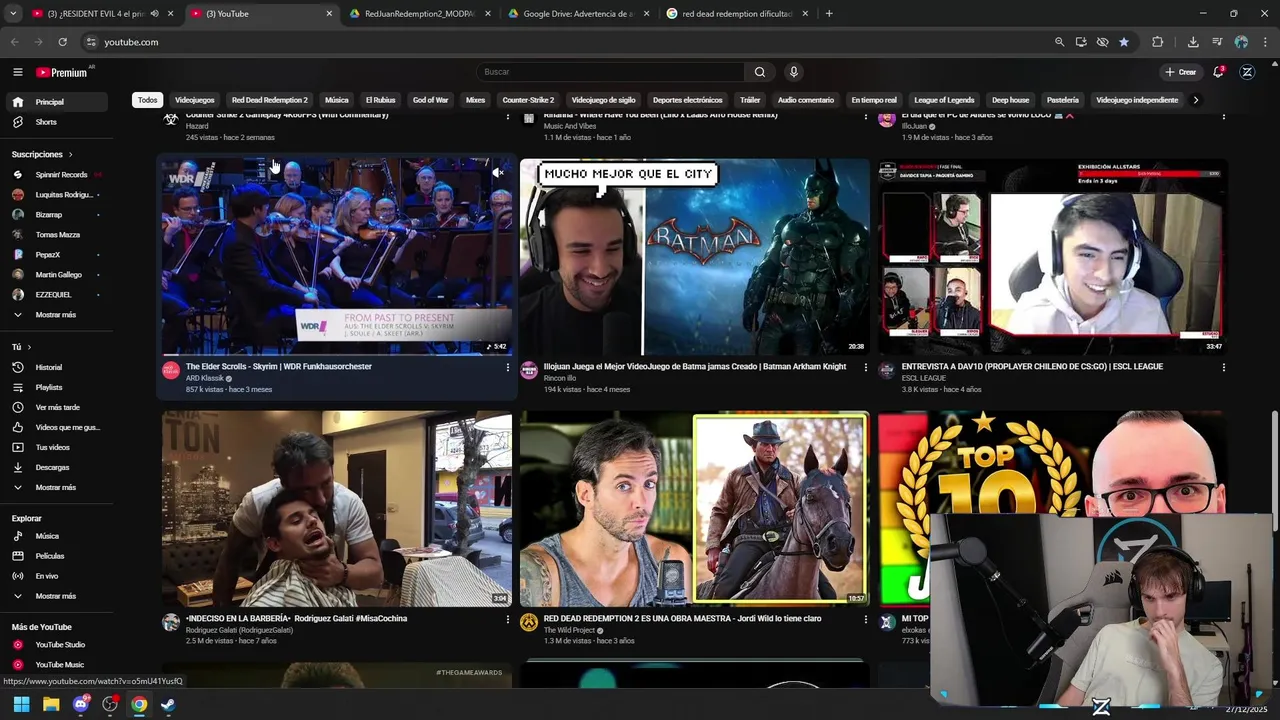Open Steam from the taskbar
The height and width of the screenshot is (720, 1280).
[x=168, y=704]
